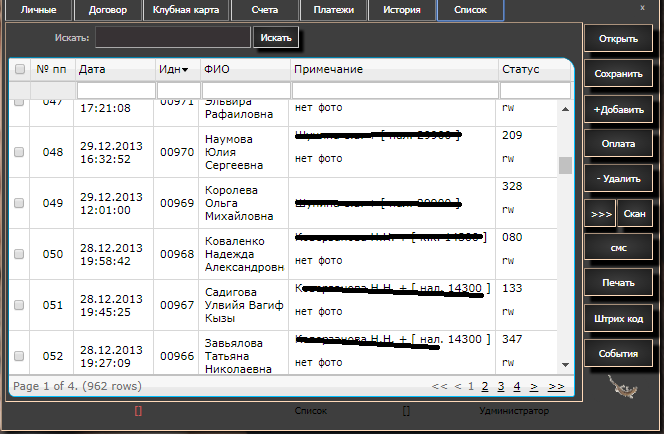Click the Печать button
Viewport: 664px width, 434px height.
click(618, 282)
